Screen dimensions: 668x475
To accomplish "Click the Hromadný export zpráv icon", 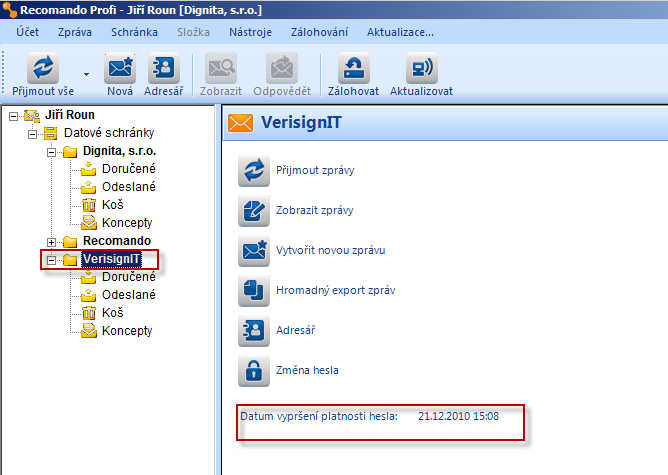I will (x=254, y=291).
